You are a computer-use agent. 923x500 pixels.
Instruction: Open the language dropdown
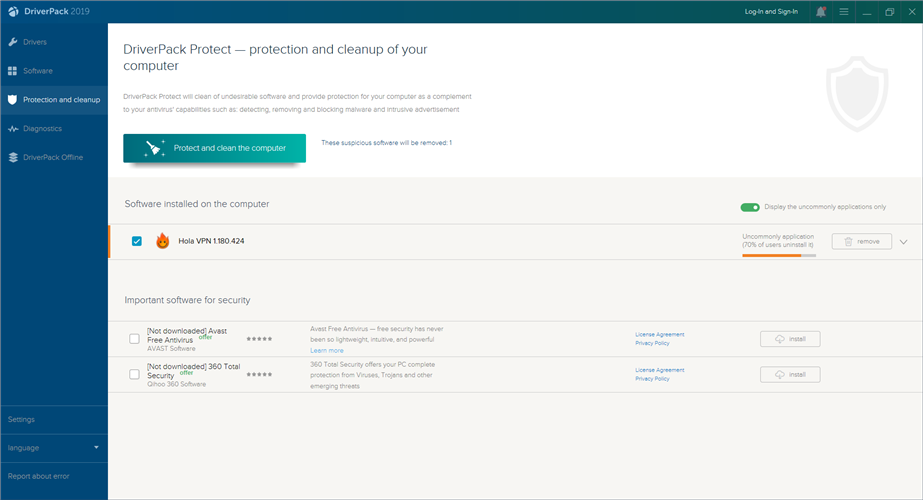[x=53, y=447]
